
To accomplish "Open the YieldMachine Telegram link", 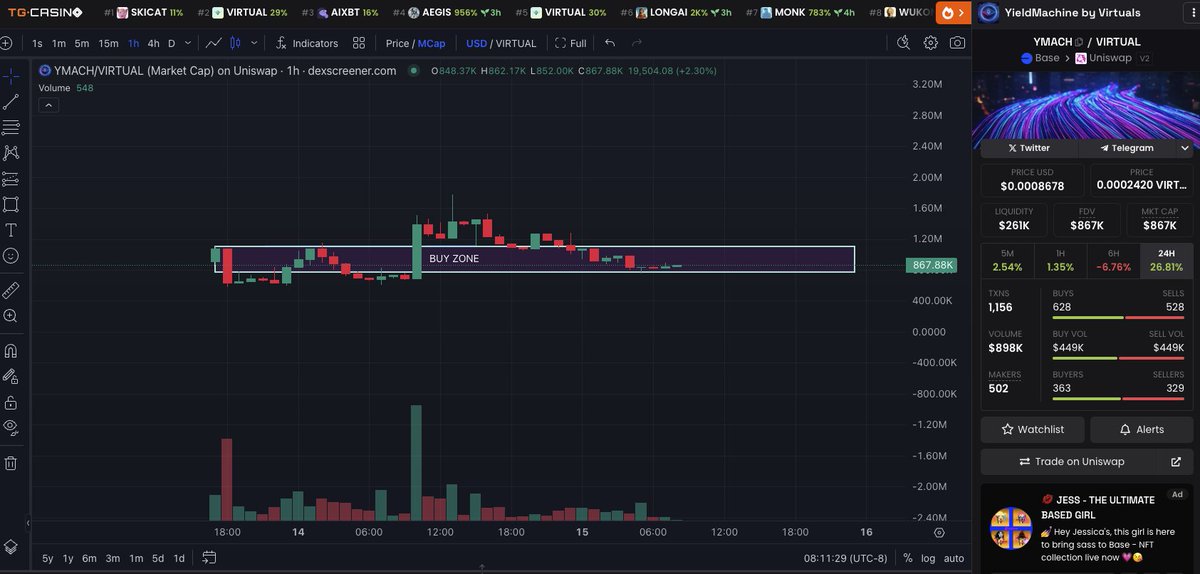I will pos(1127,148).
